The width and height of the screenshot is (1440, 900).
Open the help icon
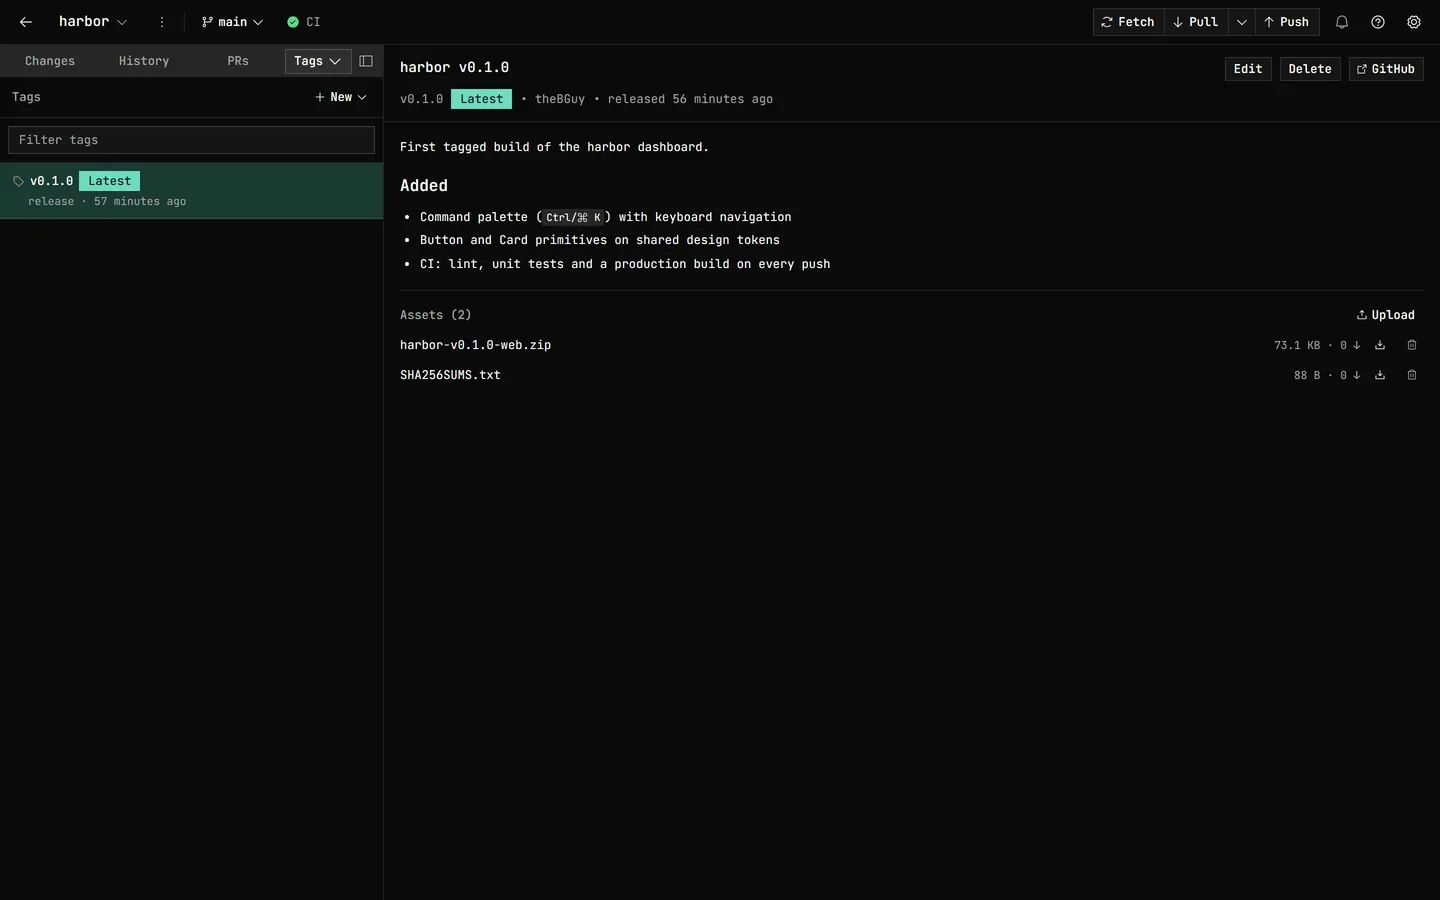(1378, 22)
